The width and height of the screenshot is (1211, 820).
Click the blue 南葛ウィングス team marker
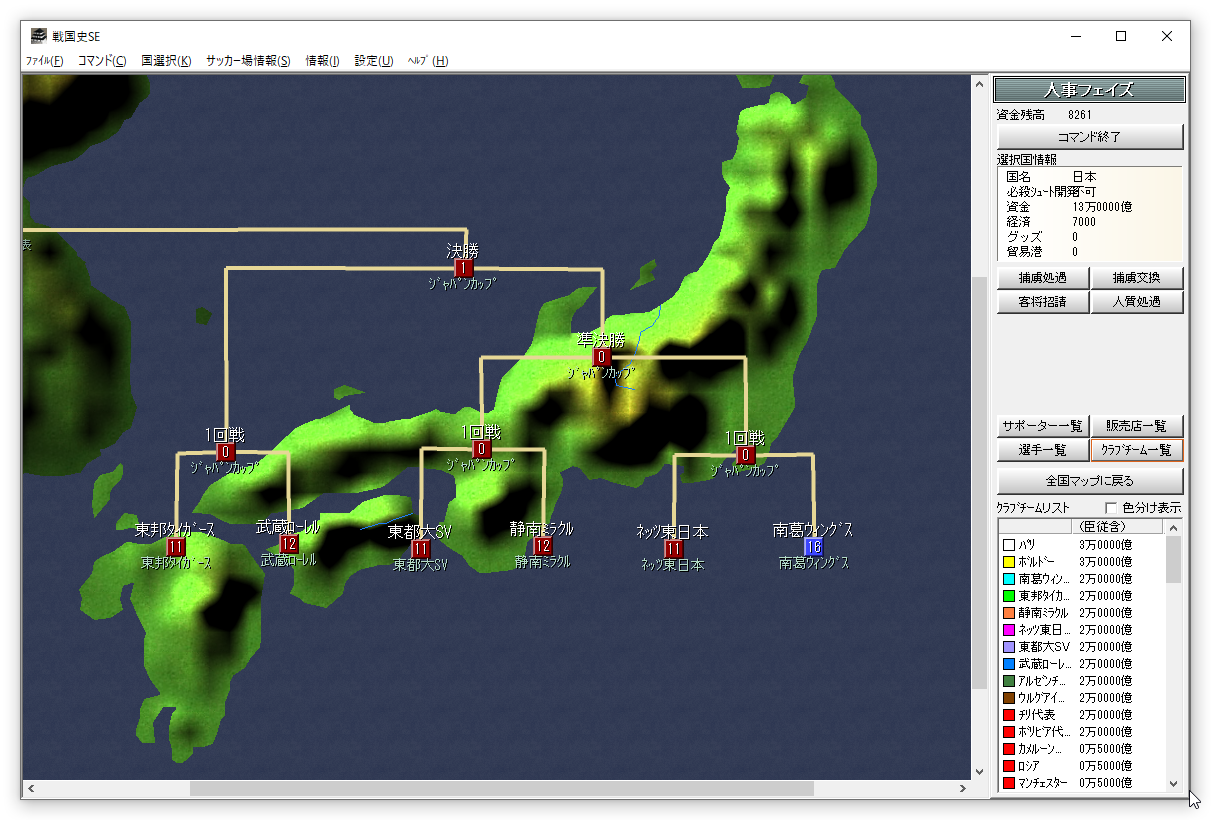813,547
